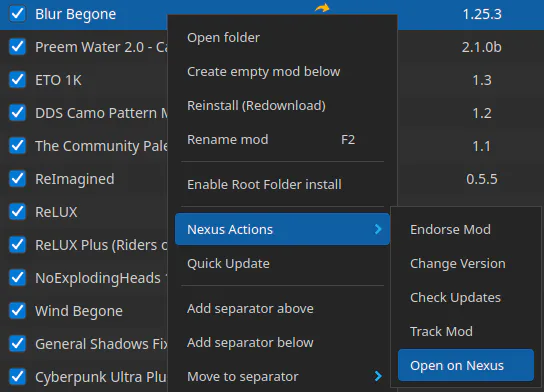
Task: Expand Move to separator chevron
Action: coord(378,376)
